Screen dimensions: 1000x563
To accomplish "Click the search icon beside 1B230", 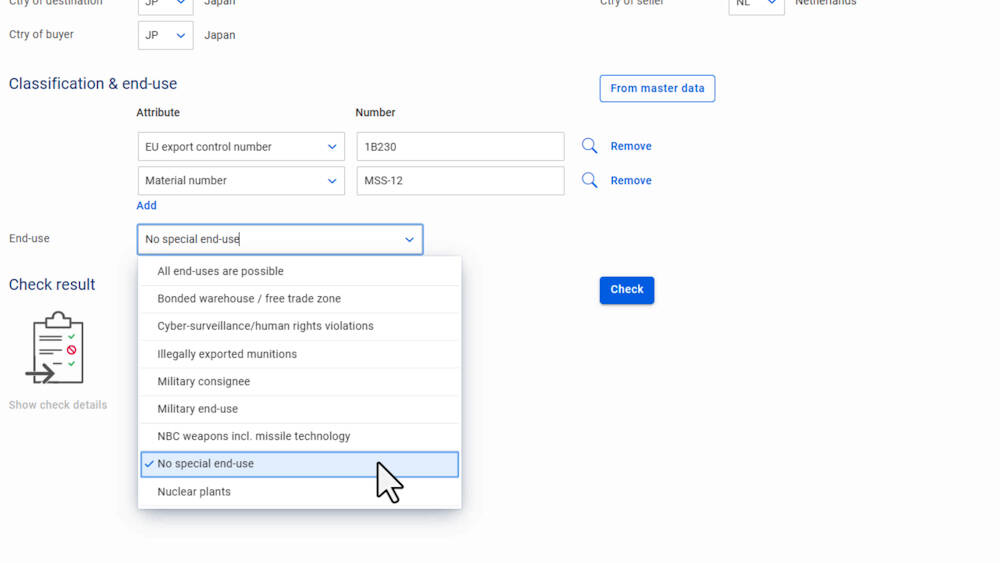I will [589, 146].
